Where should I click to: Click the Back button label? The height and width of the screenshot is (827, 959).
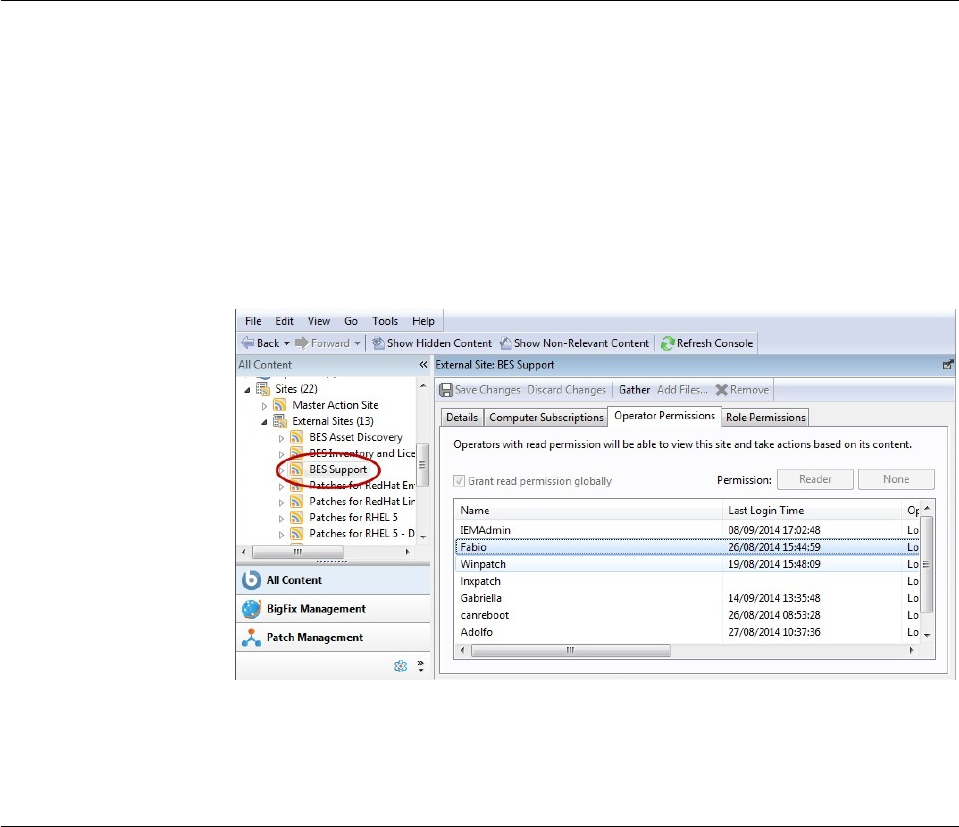268,343
